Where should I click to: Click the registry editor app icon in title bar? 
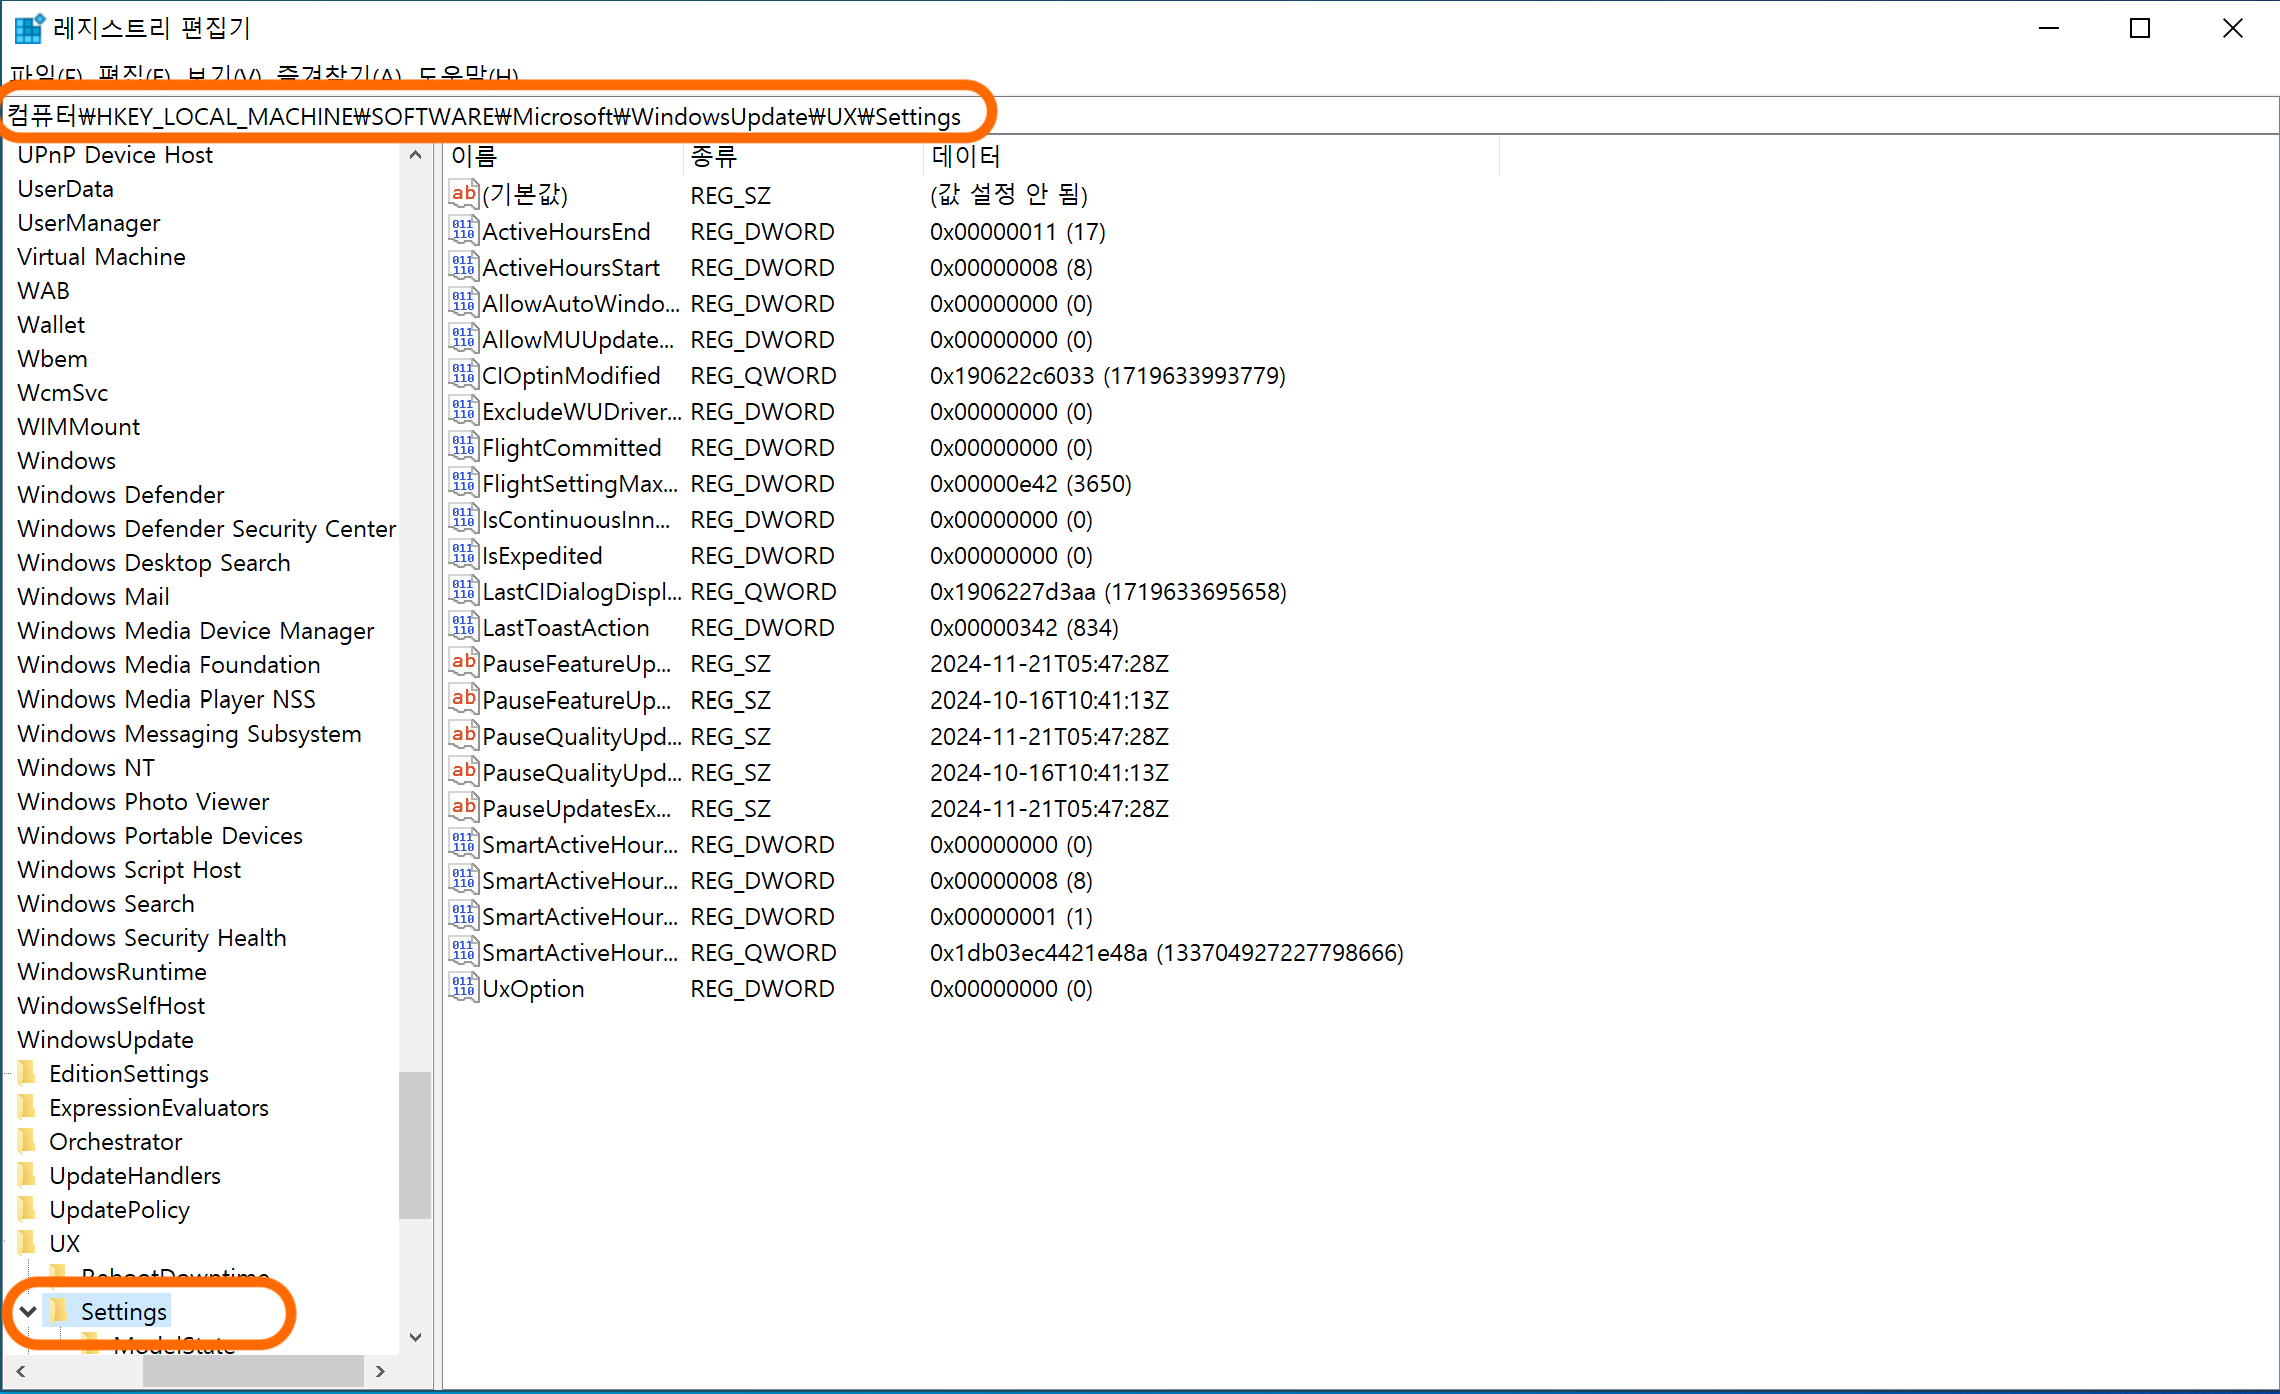(29, 28)
